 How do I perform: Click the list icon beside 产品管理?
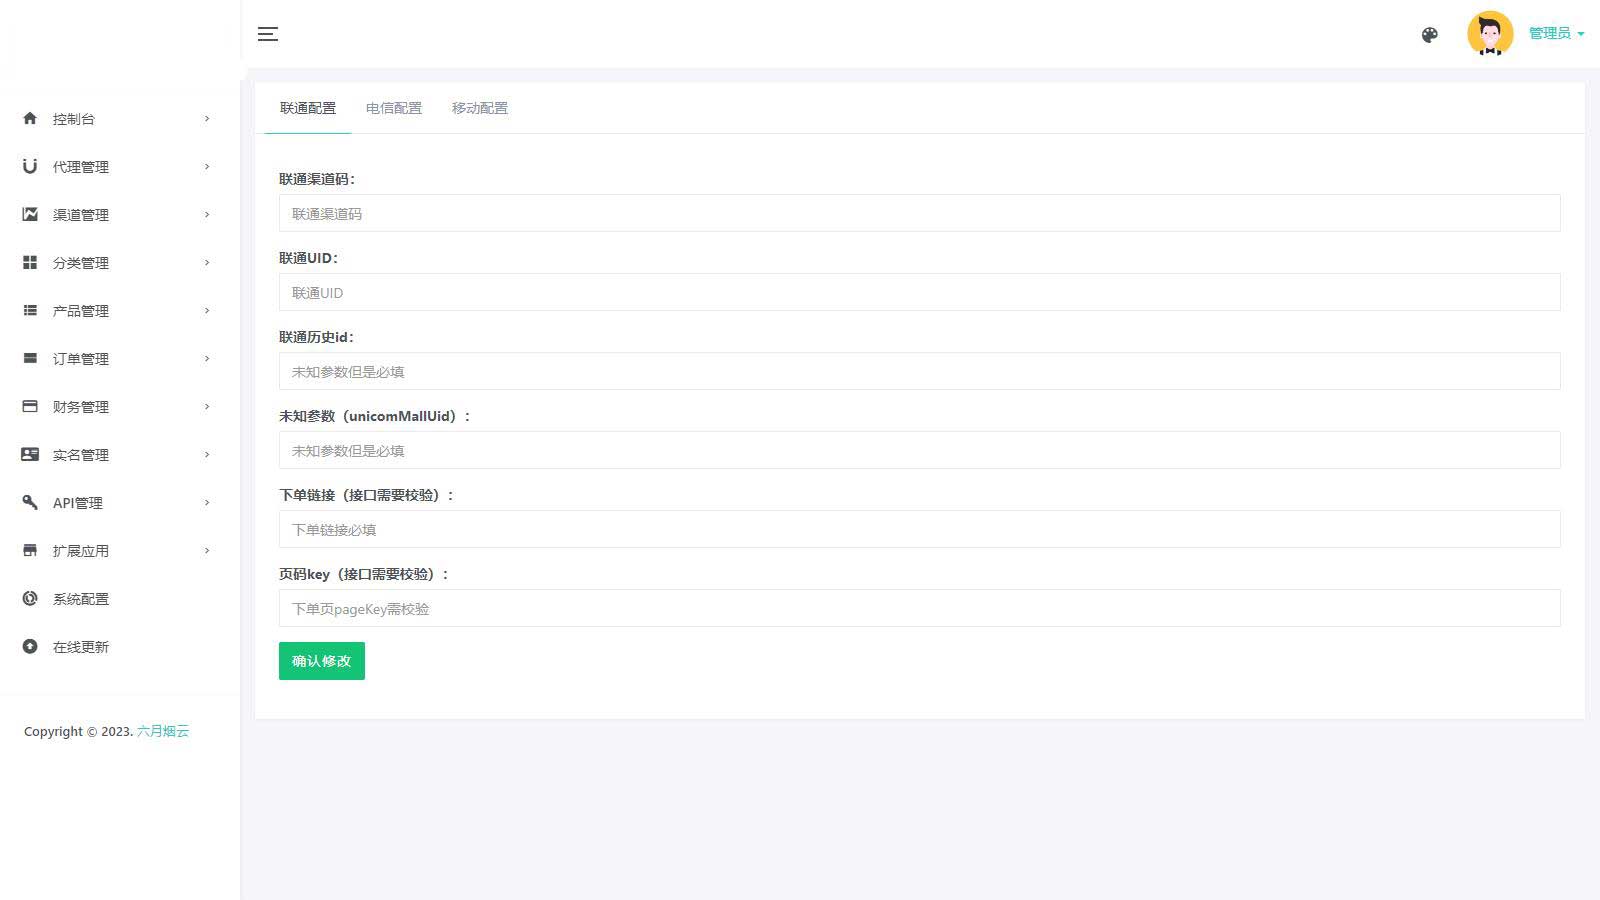(30, 310)
